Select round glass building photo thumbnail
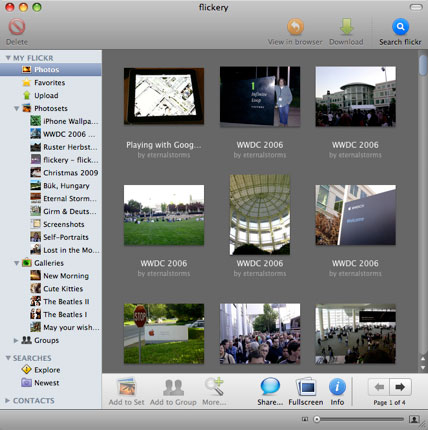 point(356,97)
